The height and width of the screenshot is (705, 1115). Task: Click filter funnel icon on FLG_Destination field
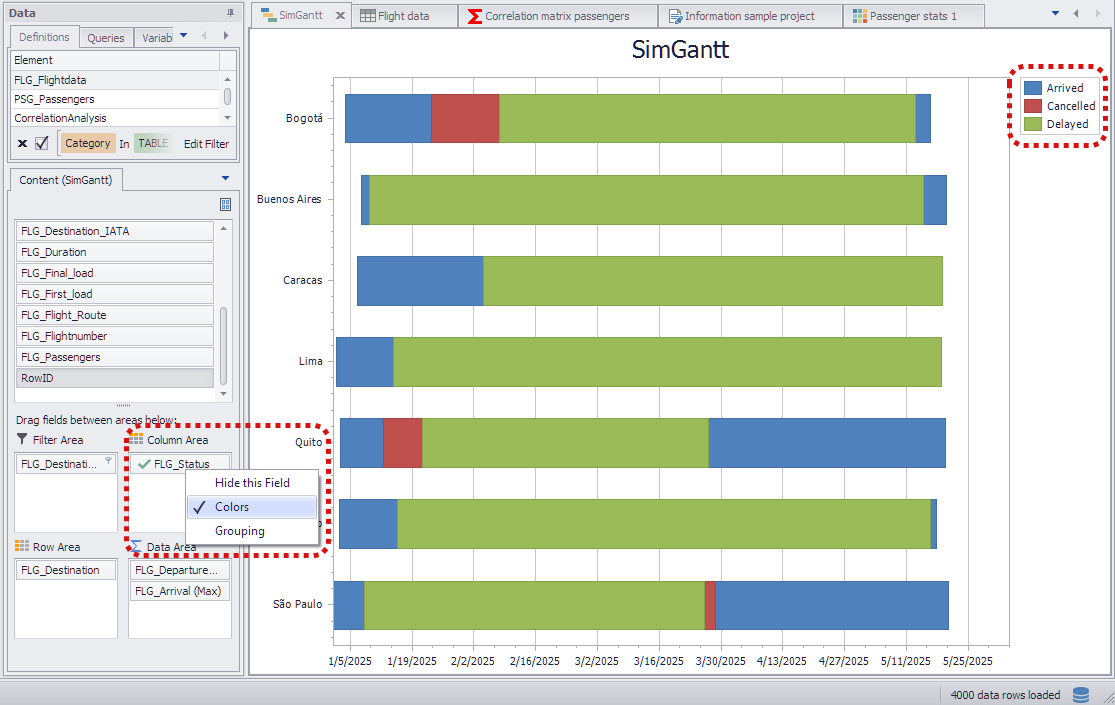point(109,462)
